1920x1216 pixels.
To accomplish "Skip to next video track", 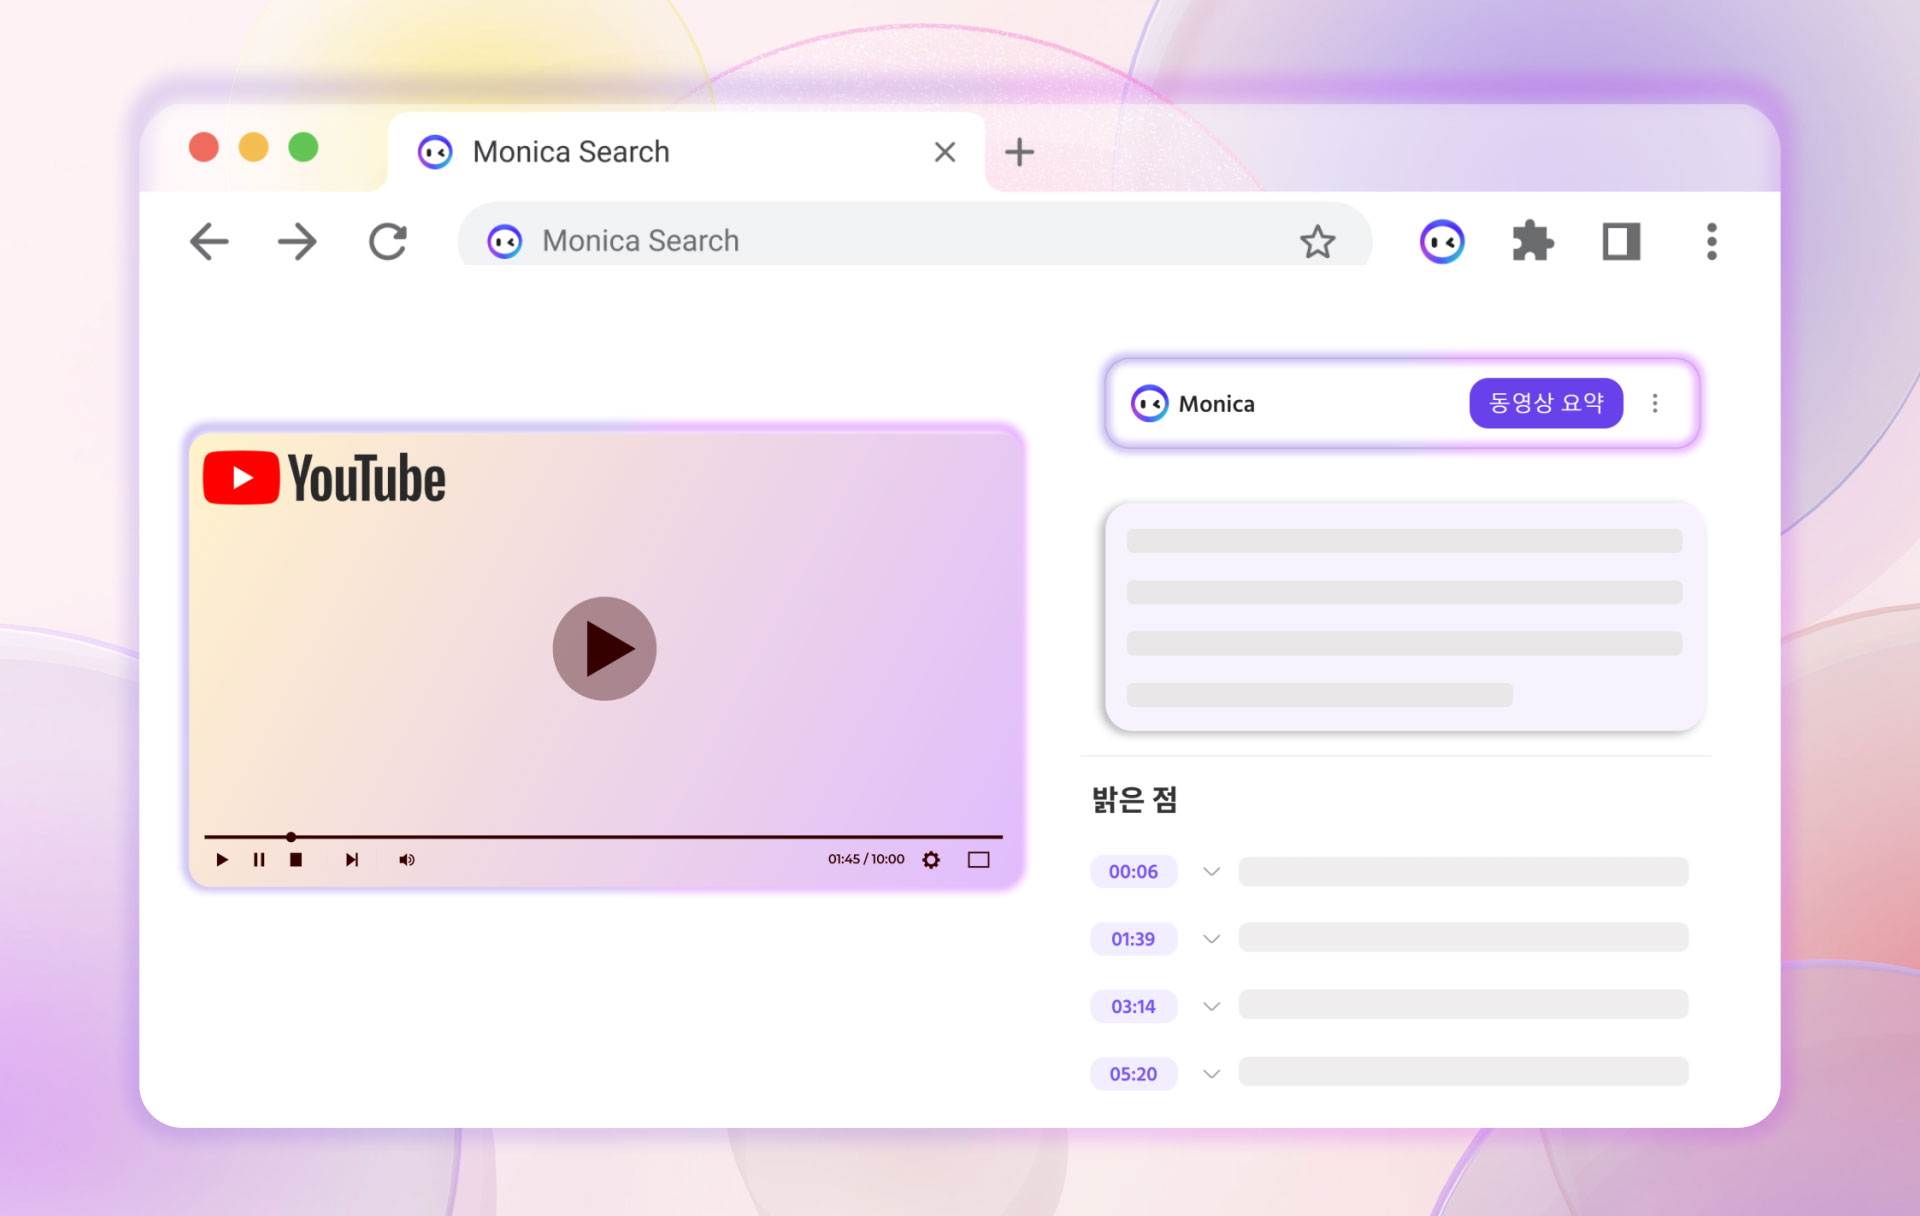I will click(x=351, y=860).
